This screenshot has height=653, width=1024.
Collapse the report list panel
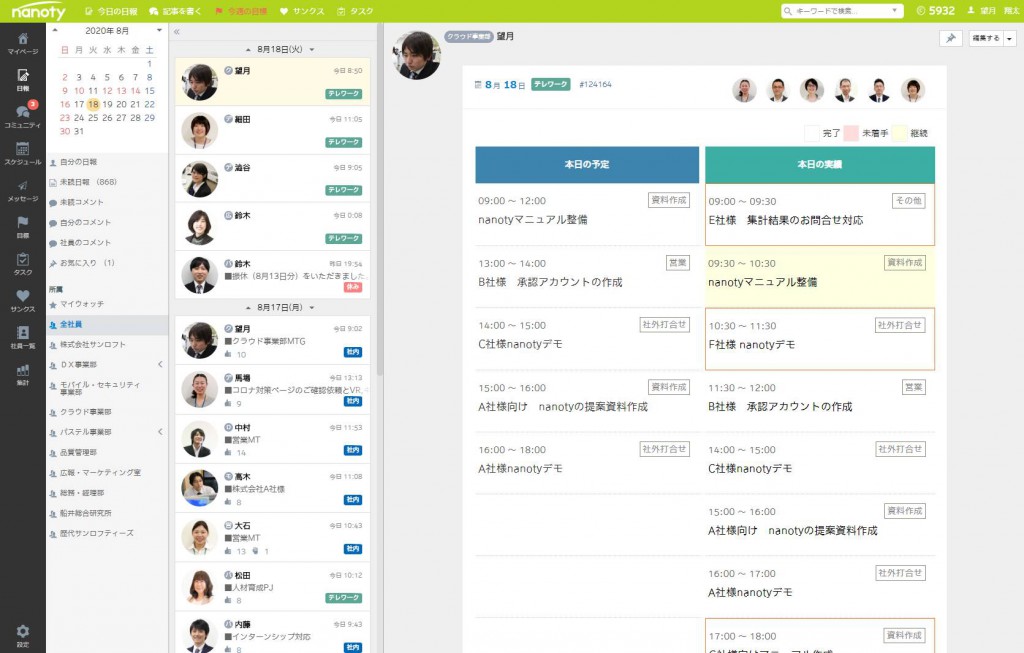coord(176,31)
